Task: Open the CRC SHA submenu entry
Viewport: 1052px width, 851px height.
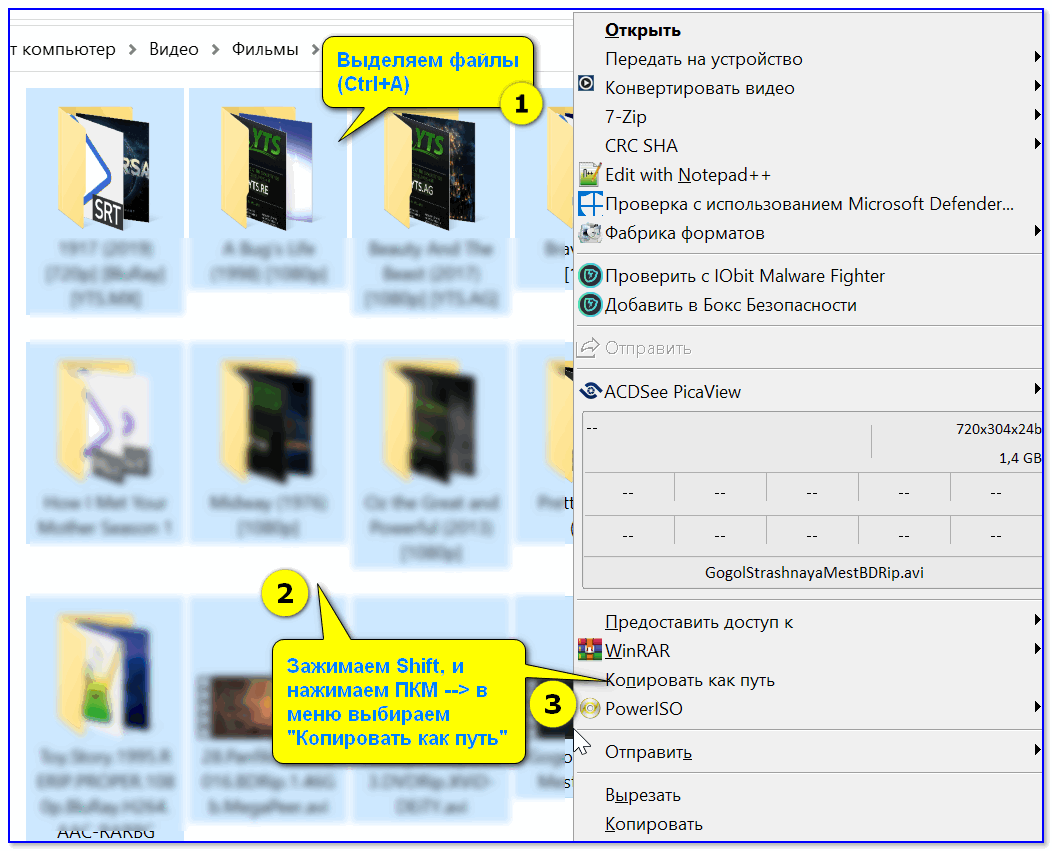Action: click(x=641, y=146)
